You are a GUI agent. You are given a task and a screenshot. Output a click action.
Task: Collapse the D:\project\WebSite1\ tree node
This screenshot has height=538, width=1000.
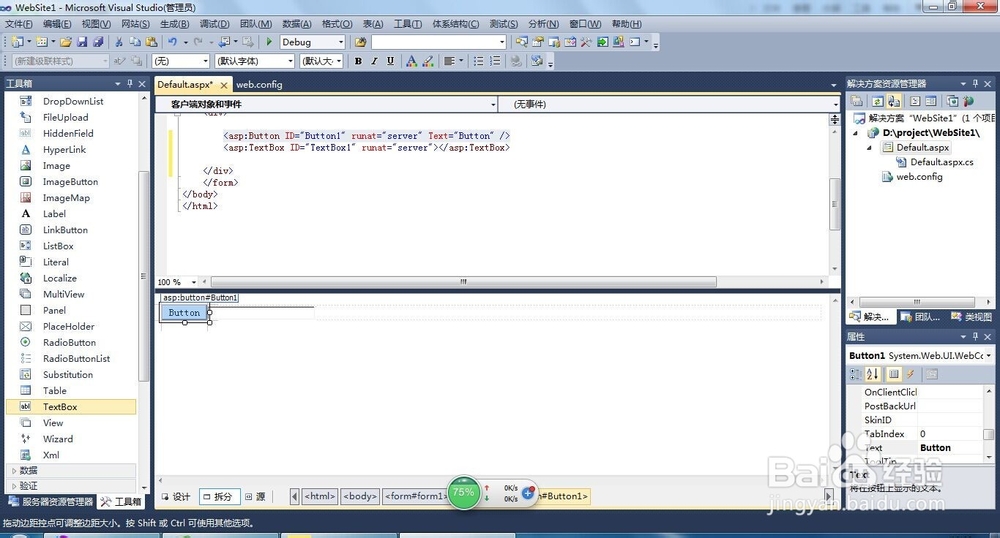(x=856, y=133)
